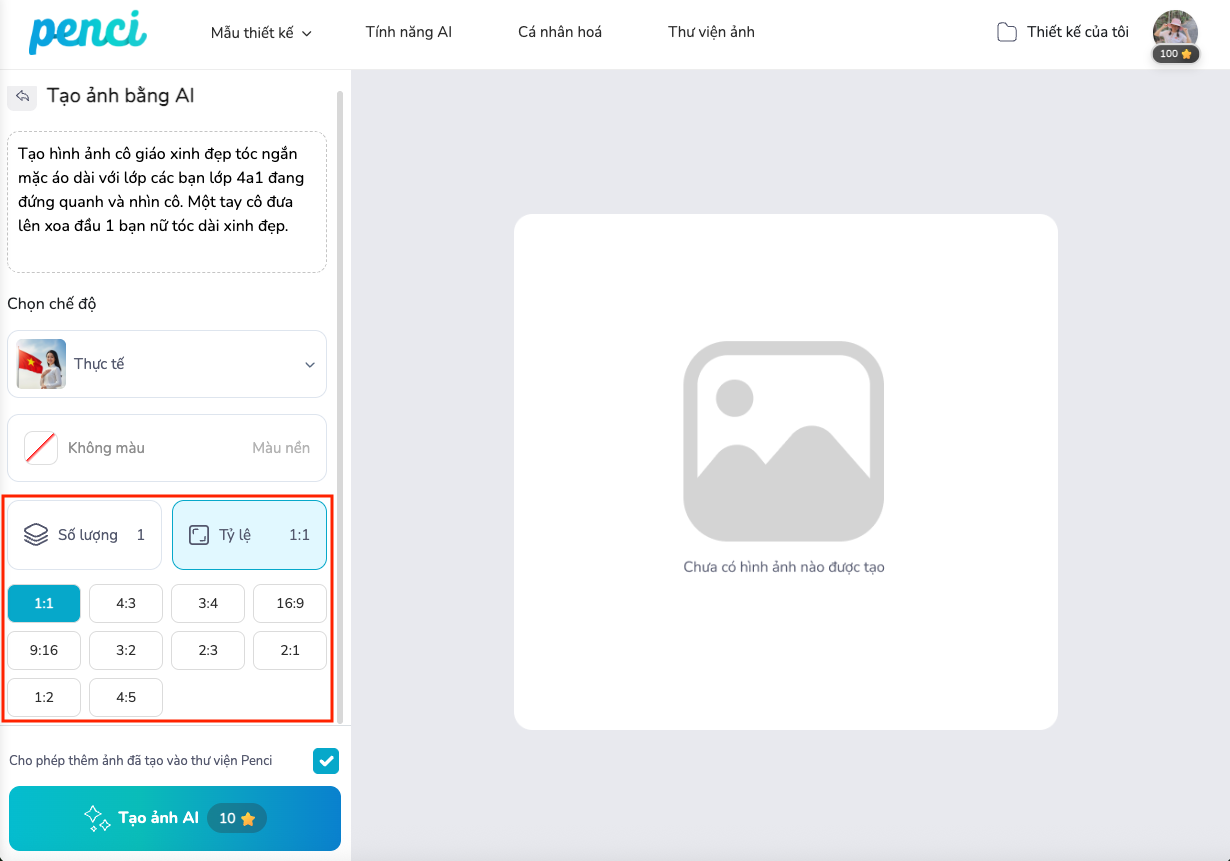1230x861 pixels.
Task: Open the Thực tế mode dropdown
Action: (167, 364)
